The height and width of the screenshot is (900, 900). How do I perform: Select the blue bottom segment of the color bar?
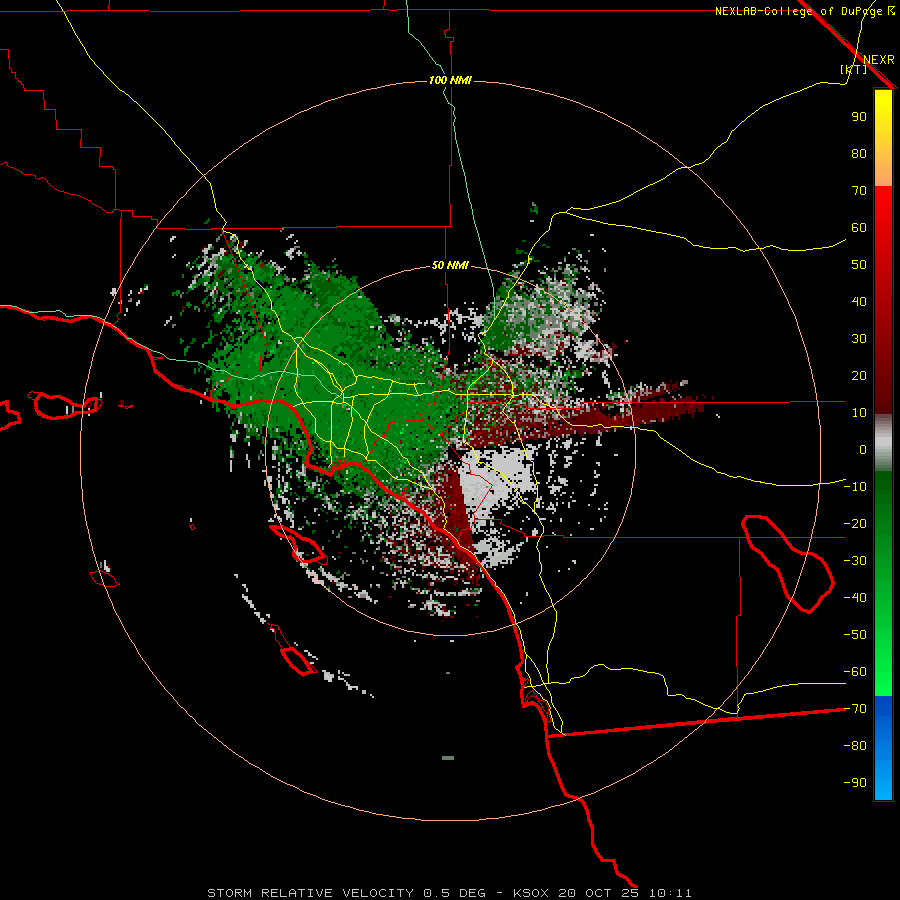(x=883, y=748)
